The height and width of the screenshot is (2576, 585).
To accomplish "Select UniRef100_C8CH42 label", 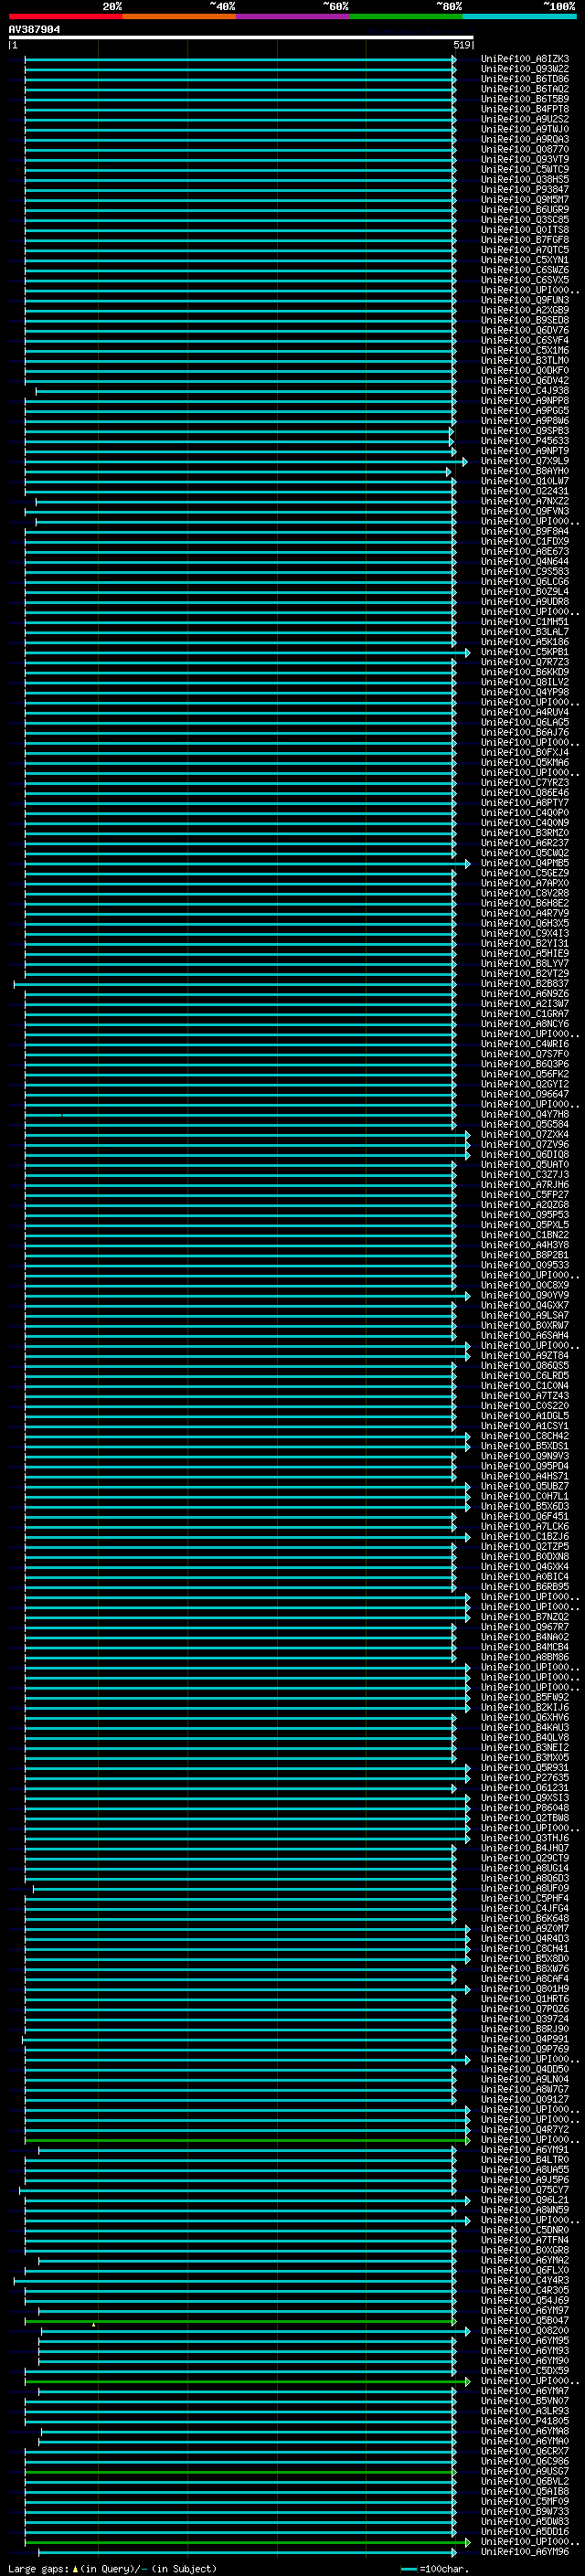I will [x=525, y=1436].
